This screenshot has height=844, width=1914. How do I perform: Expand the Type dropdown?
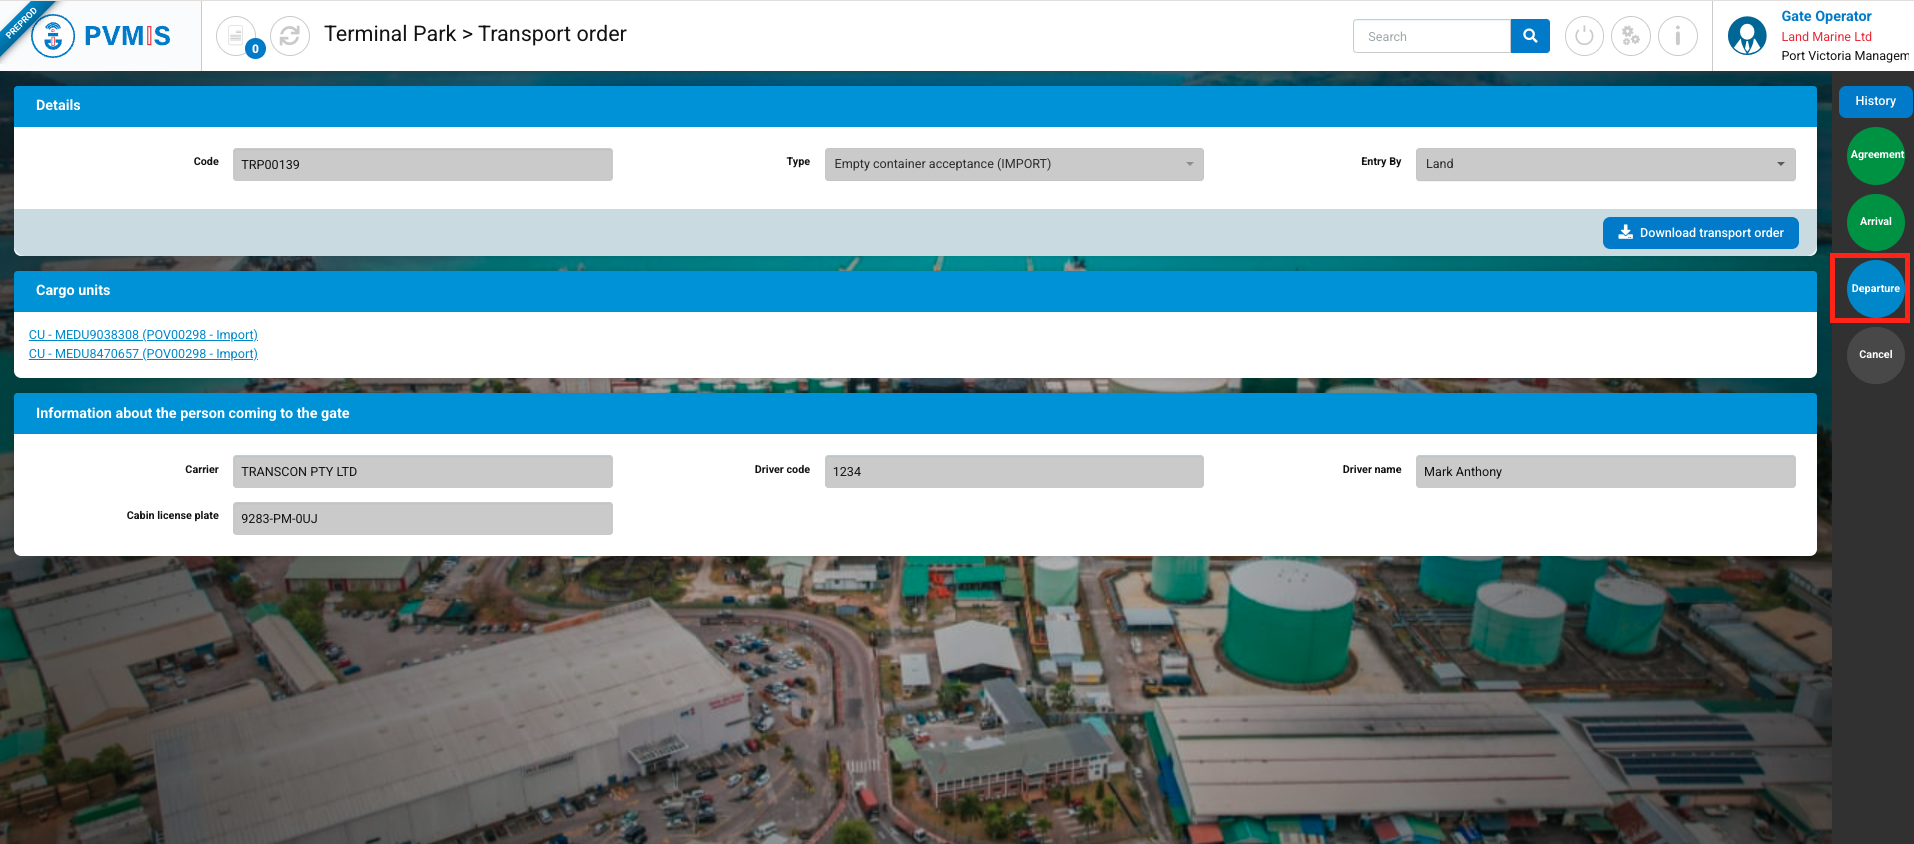[x=1013, y=164]
